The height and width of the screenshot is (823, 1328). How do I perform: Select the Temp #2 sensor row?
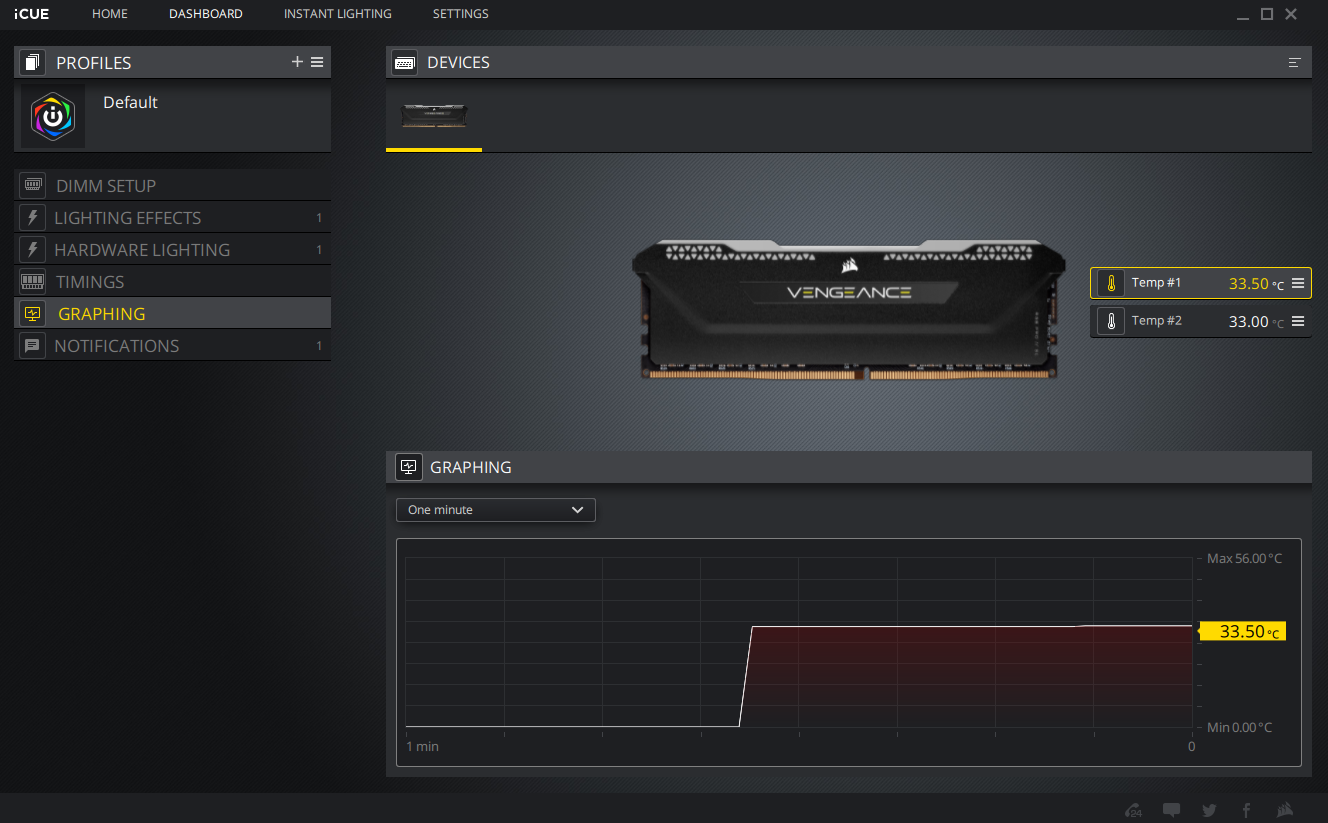(x=1180, y=321)
